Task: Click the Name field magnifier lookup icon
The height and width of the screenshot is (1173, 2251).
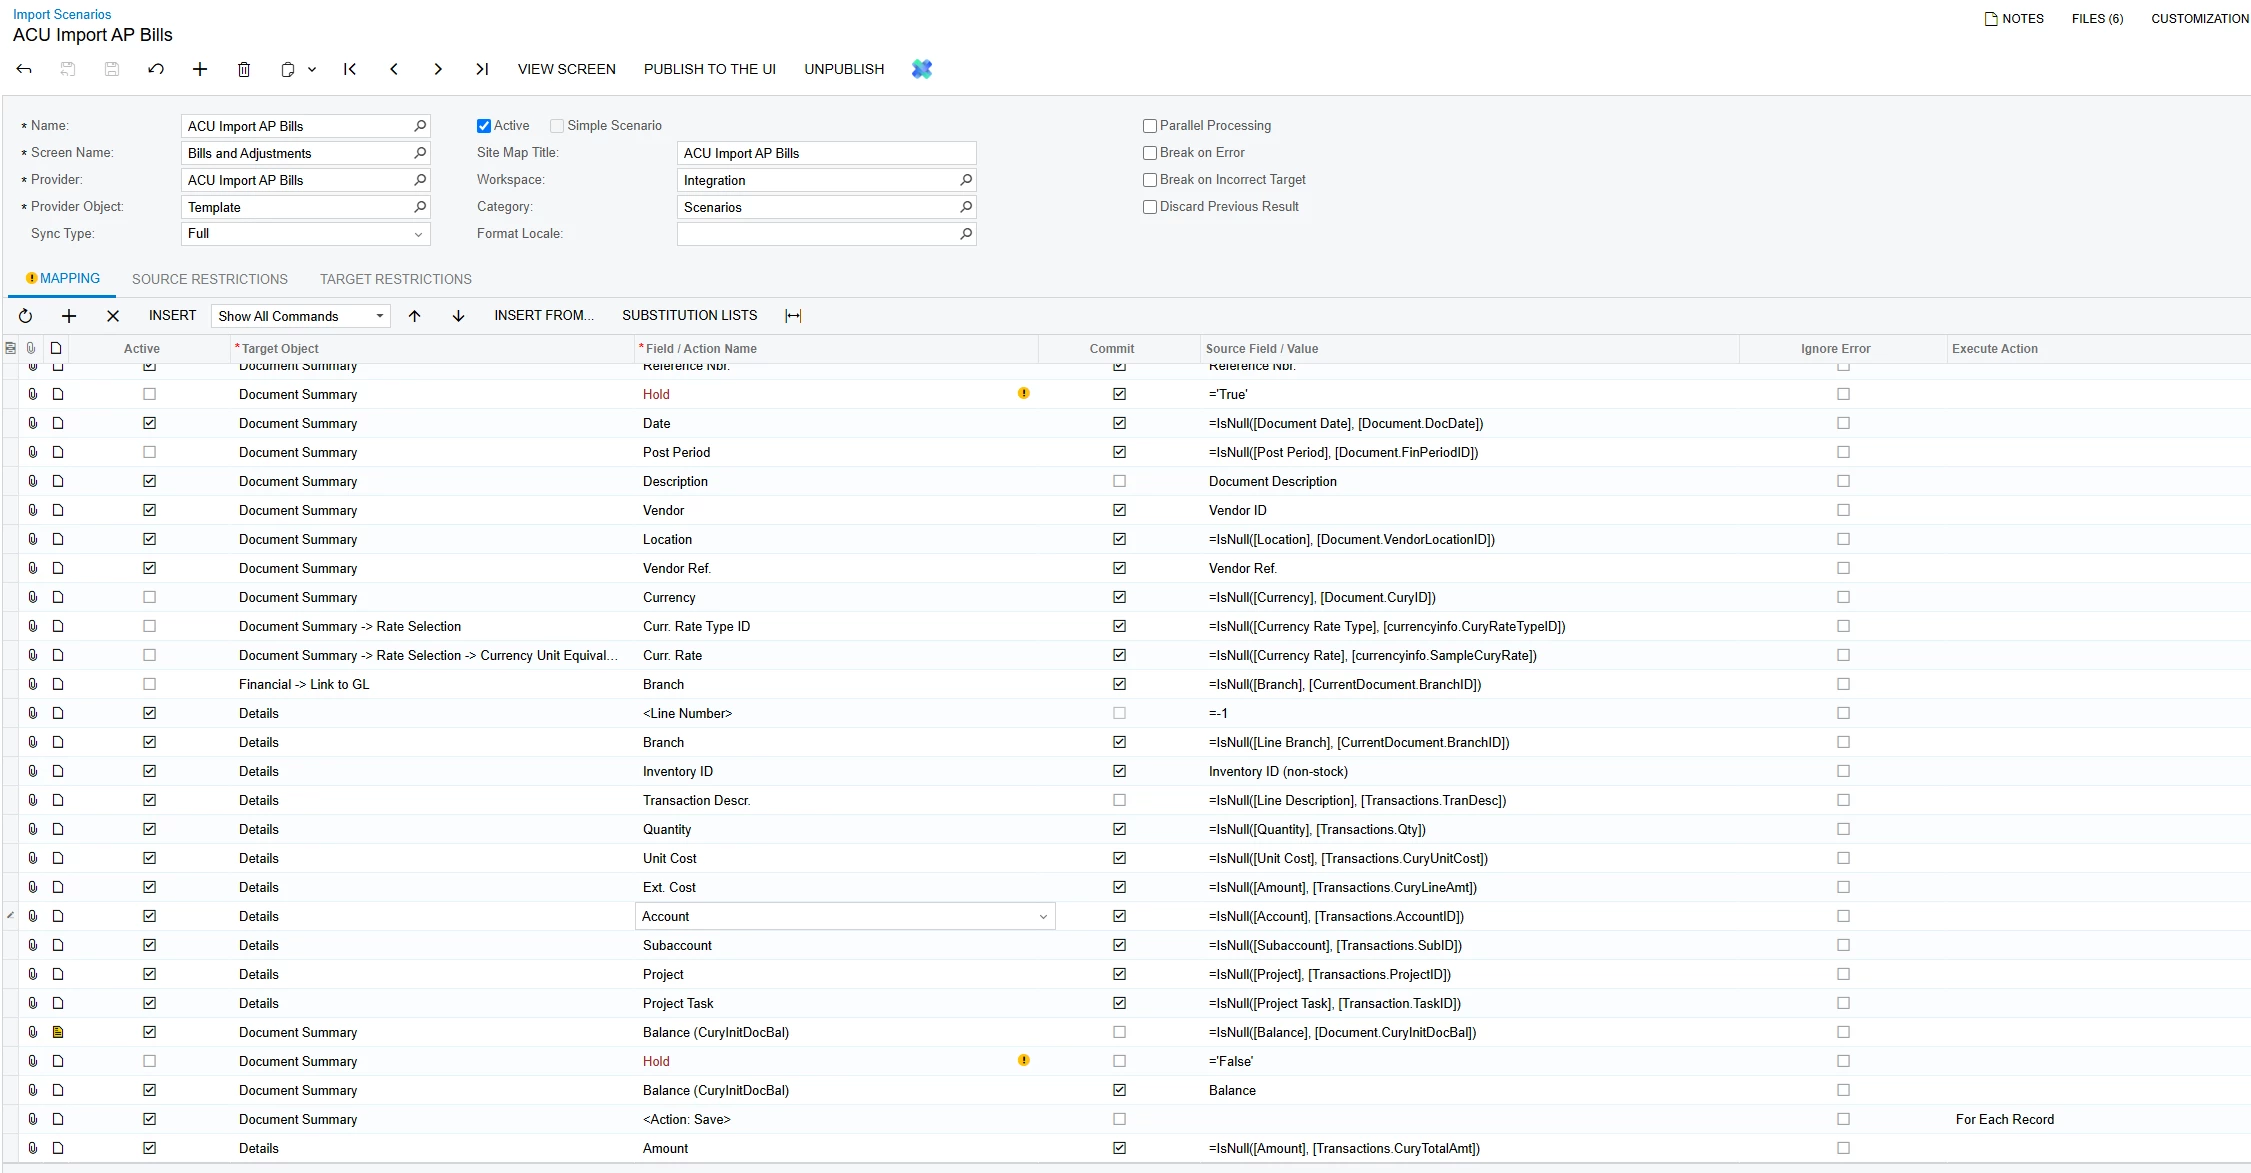Action: coord(420,126)
